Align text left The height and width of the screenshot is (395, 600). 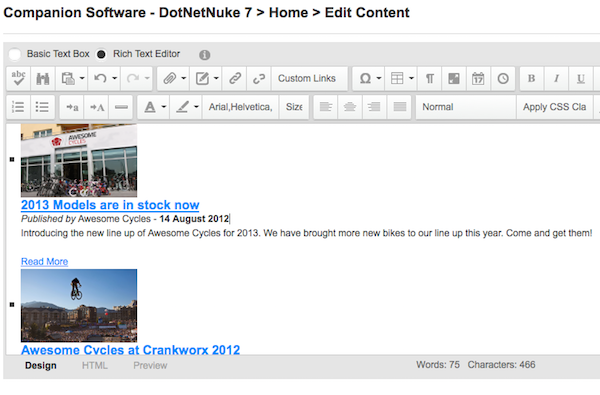click(x=326, y=107)
